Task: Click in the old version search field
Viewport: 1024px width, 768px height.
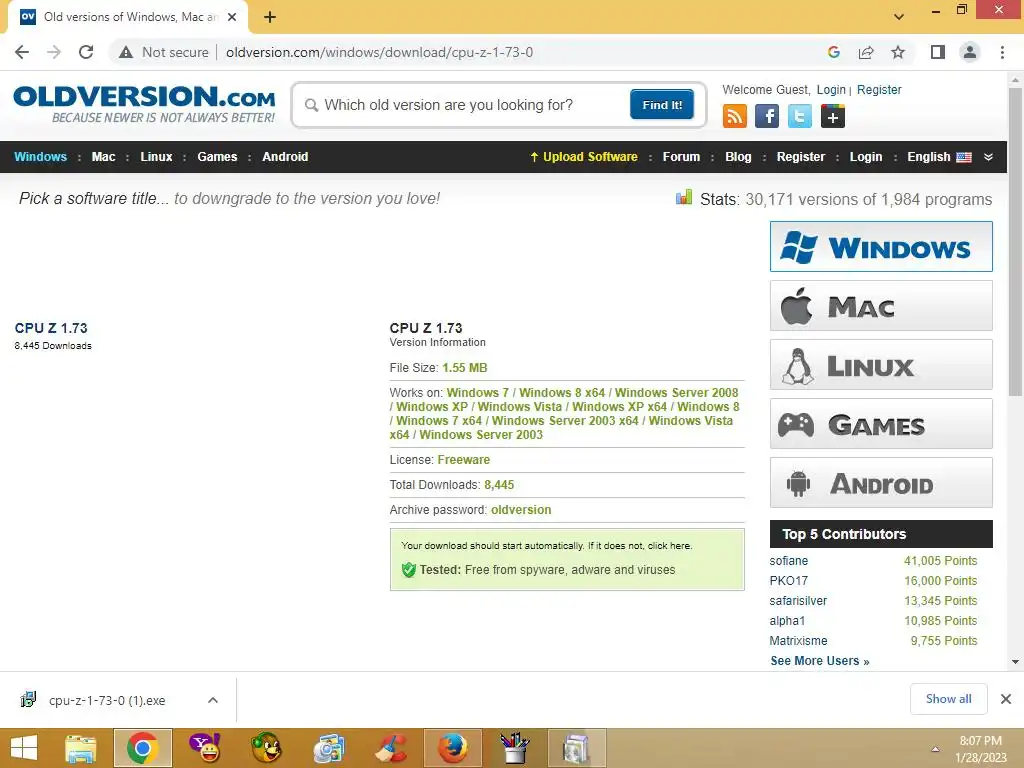Action: (x=470, y=105)
